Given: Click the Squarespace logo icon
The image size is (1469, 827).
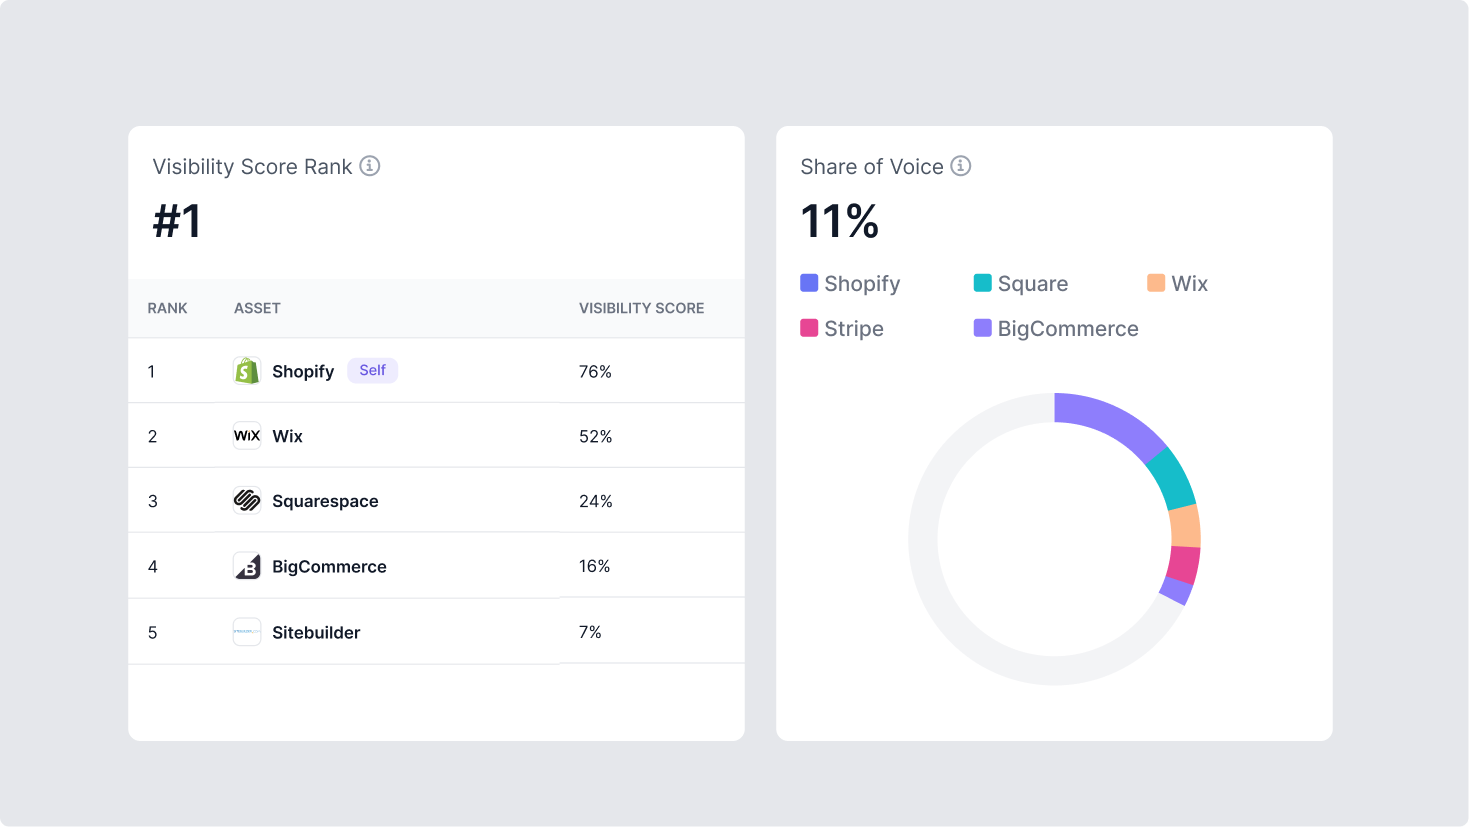Looking at the screenshot, I should tap(247, 500).
